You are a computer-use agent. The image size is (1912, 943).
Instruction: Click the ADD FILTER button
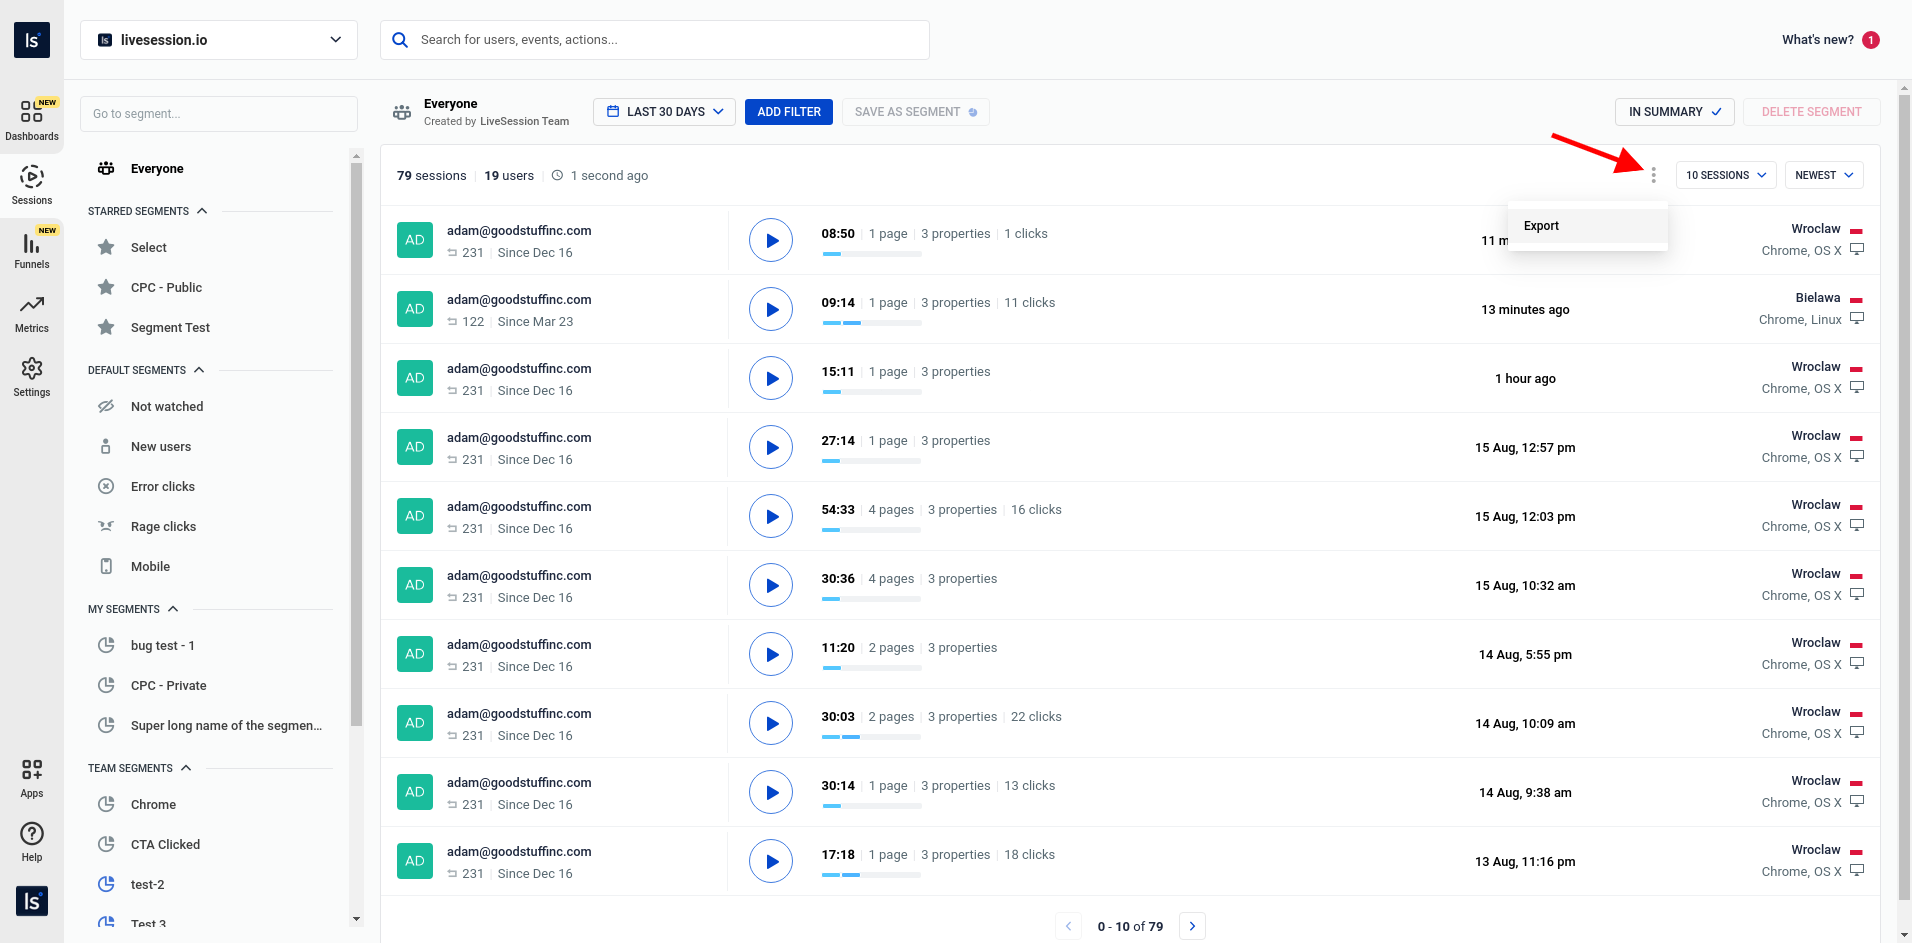pos(788,111)
